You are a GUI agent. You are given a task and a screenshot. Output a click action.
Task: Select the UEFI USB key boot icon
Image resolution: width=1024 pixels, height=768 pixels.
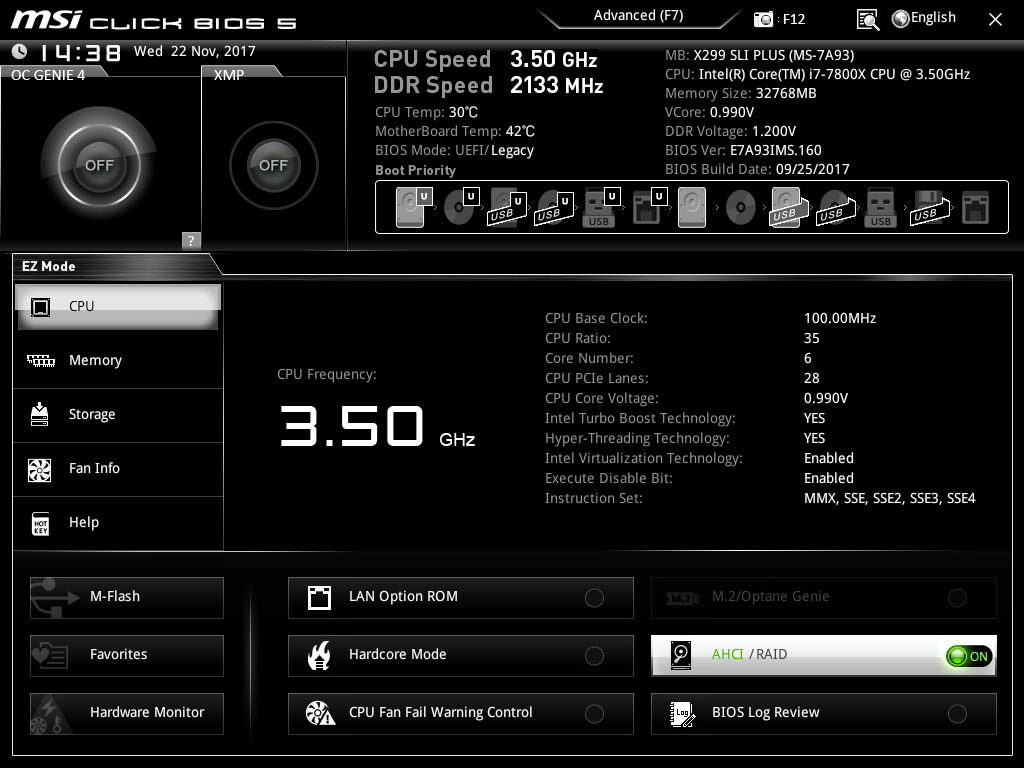(601, 208)
